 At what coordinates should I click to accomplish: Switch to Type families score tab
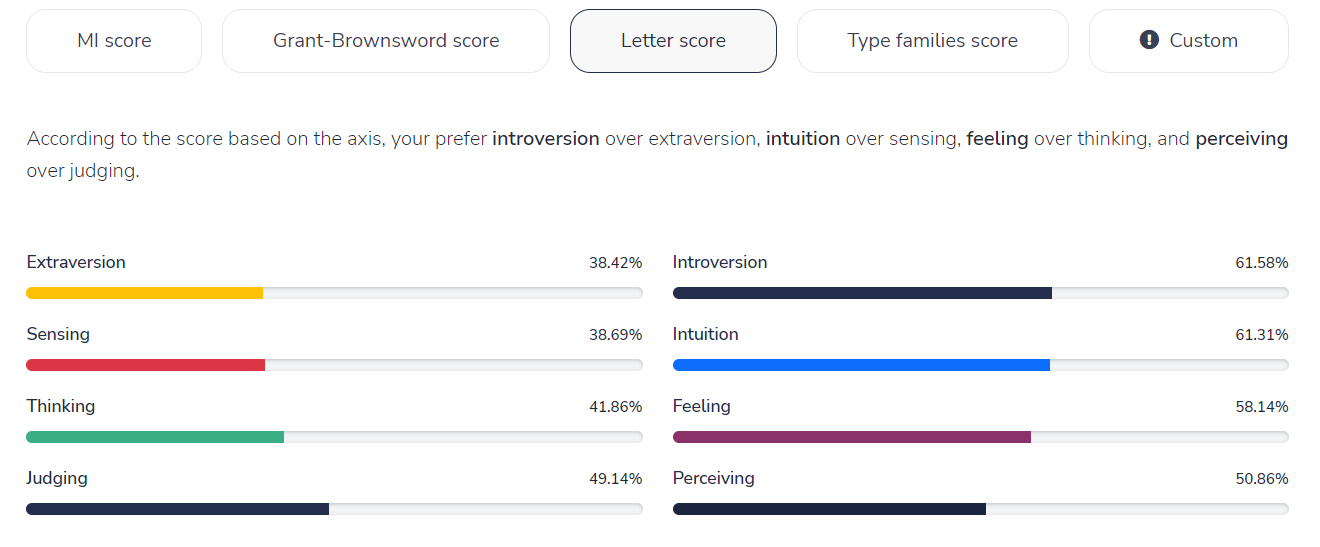(932, 41)
